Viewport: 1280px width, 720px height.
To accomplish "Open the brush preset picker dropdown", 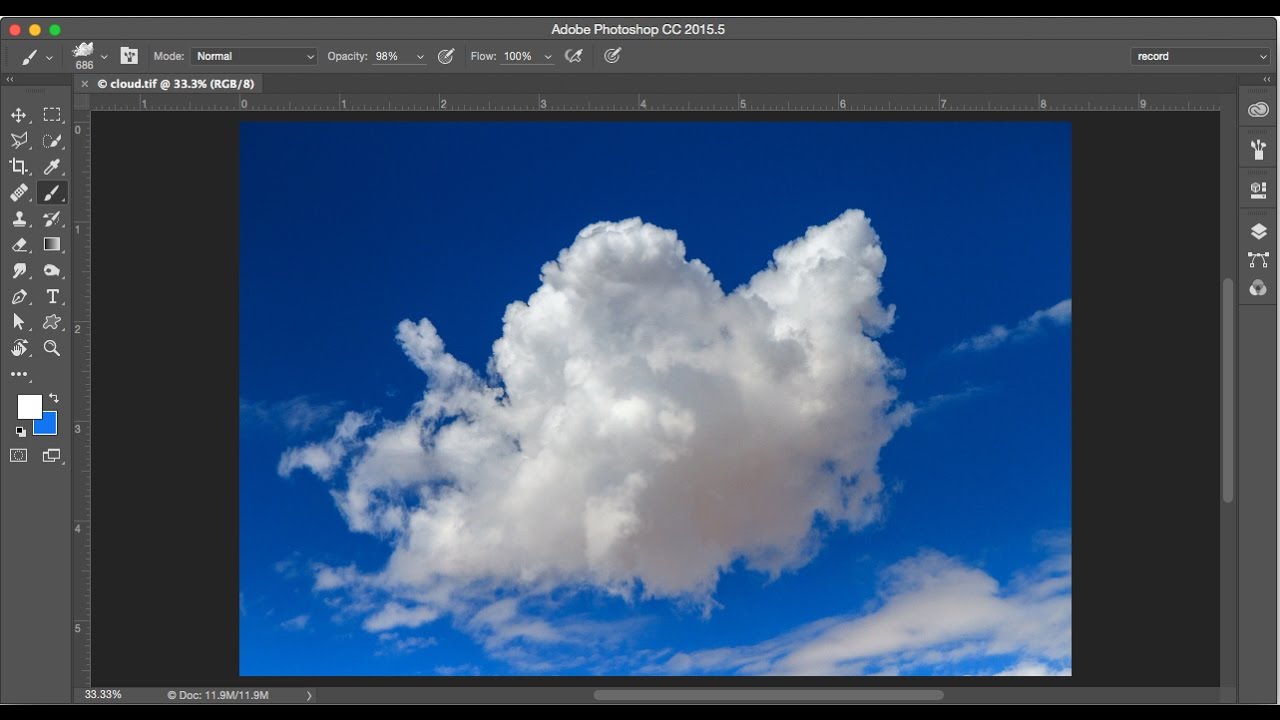I will click(104, 57).
